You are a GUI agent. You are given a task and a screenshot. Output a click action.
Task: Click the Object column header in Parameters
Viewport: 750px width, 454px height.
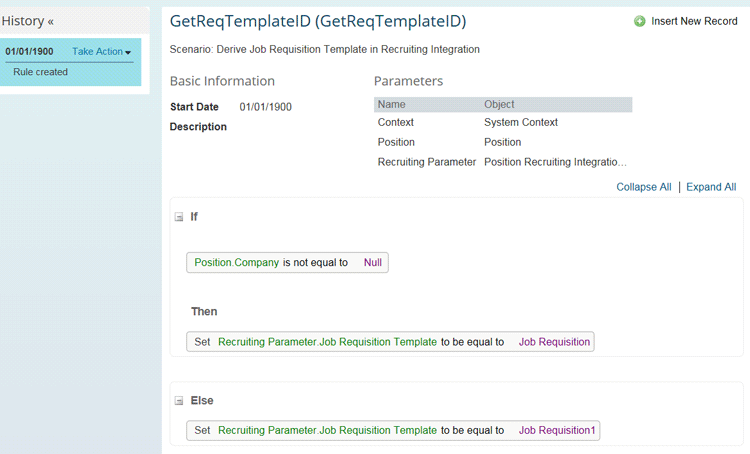pyautogui.click(x=500, y=104)
